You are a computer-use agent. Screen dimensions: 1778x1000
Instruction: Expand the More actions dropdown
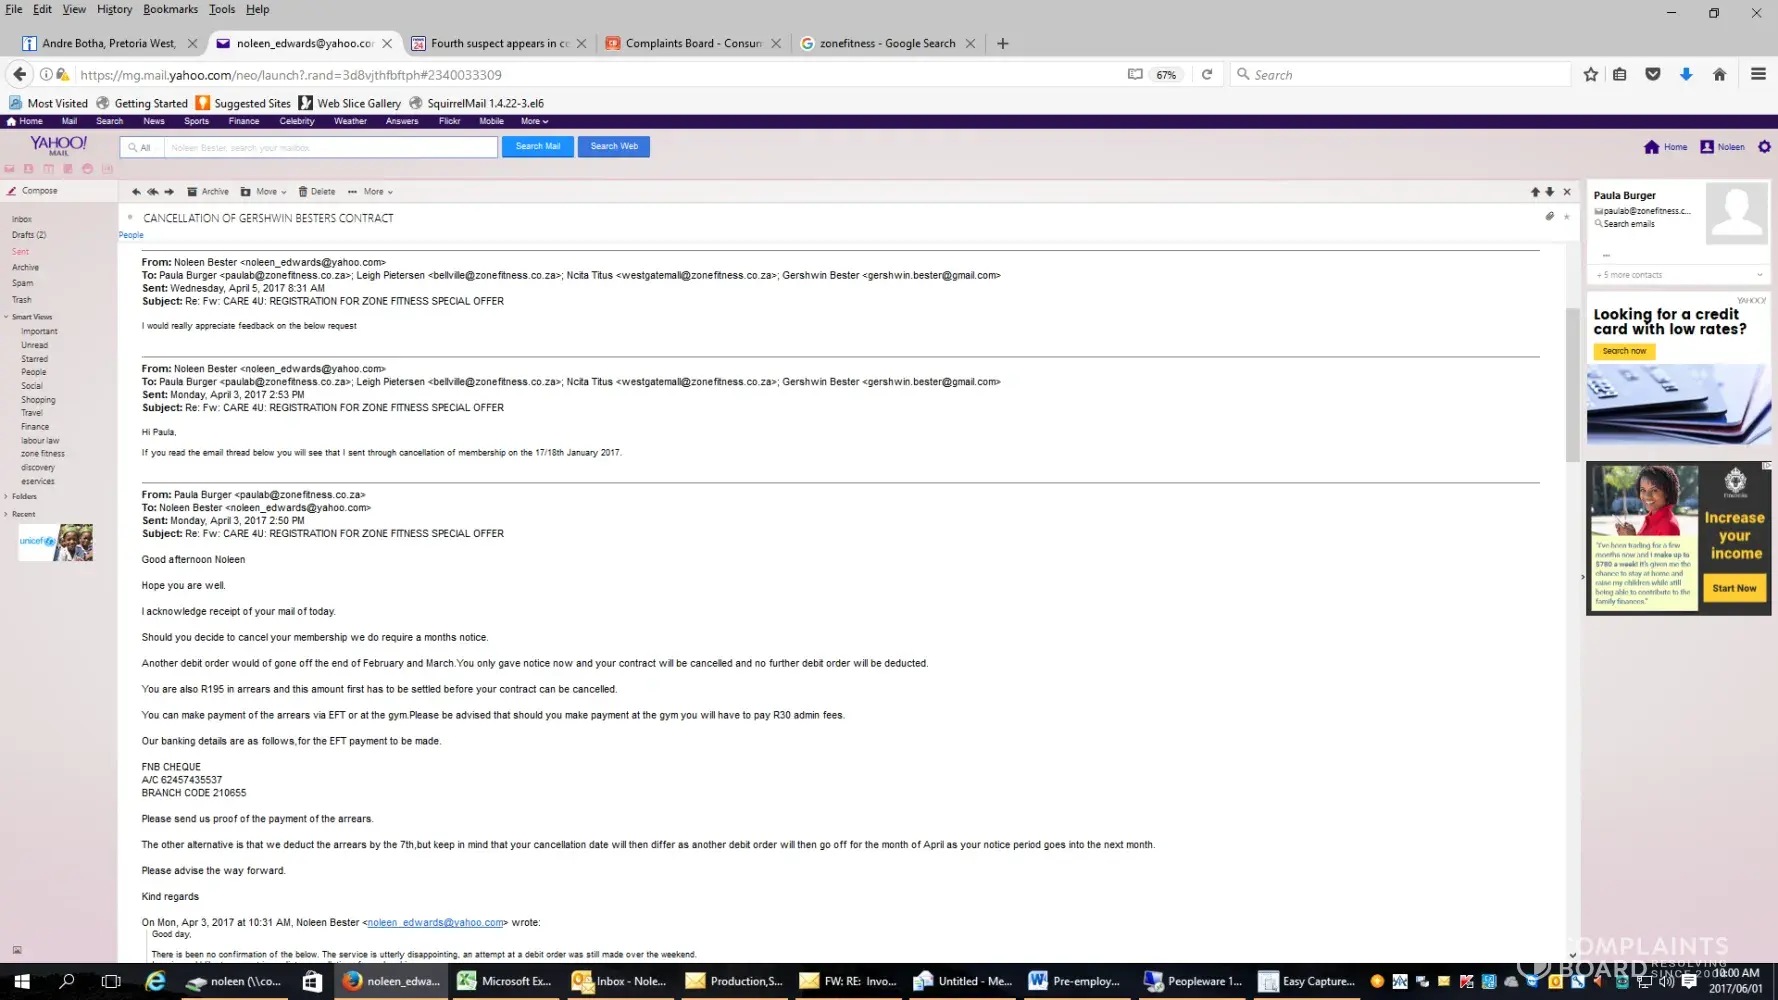[371, 192]
